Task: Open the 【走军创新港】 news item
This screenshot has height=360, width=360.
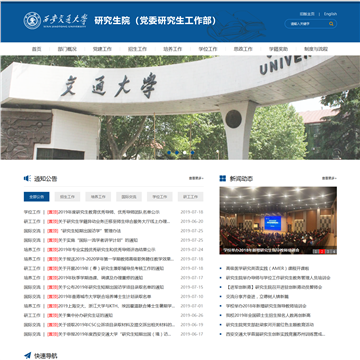Action: (x=274, y=287)
